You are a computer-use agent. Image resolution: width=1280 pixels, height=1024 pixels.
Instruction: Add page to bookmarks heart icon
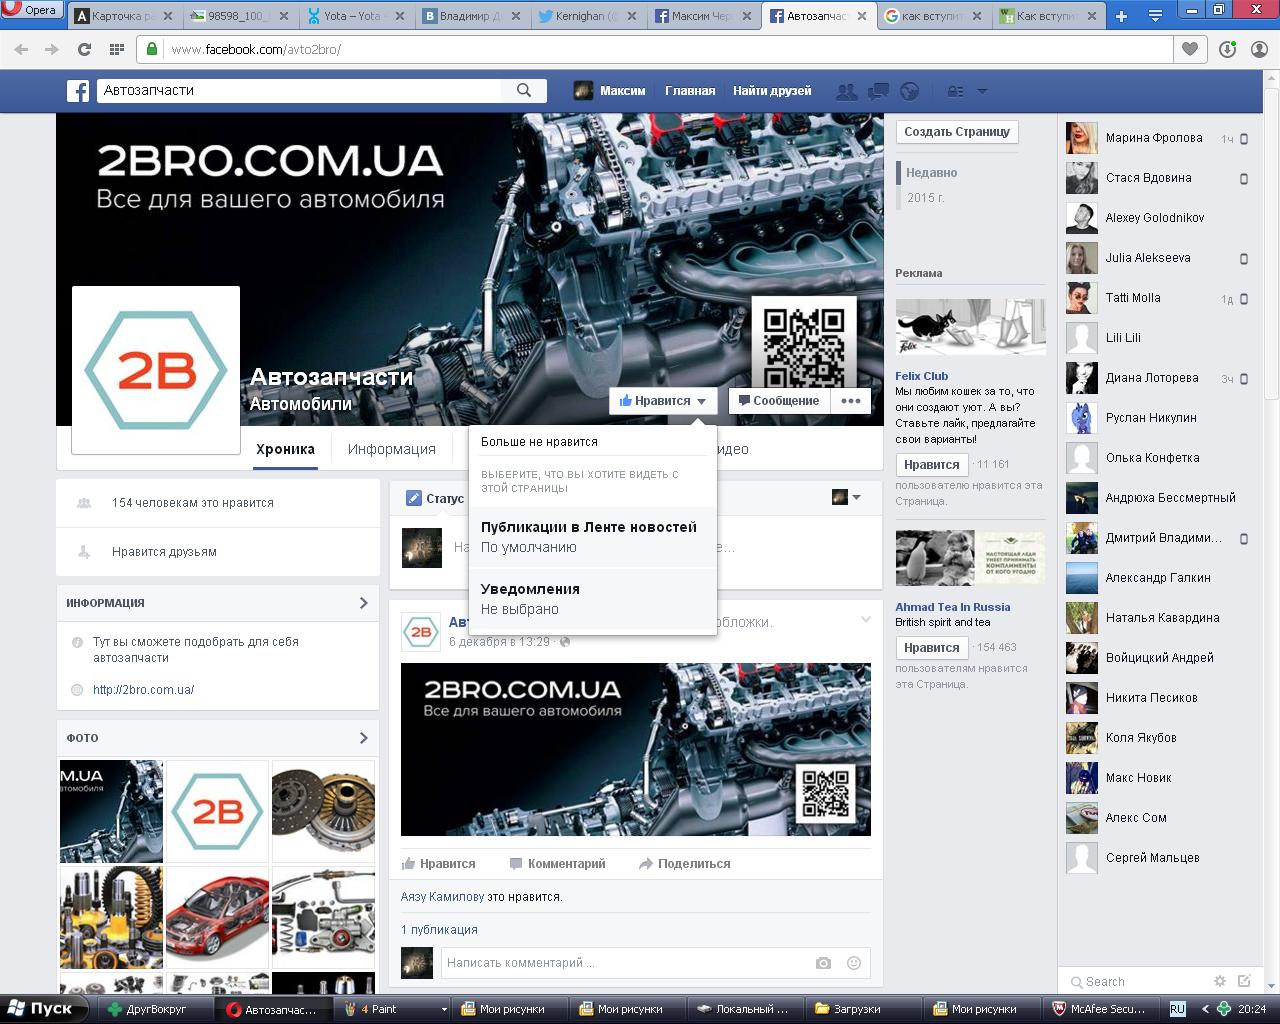[1190, 49]
